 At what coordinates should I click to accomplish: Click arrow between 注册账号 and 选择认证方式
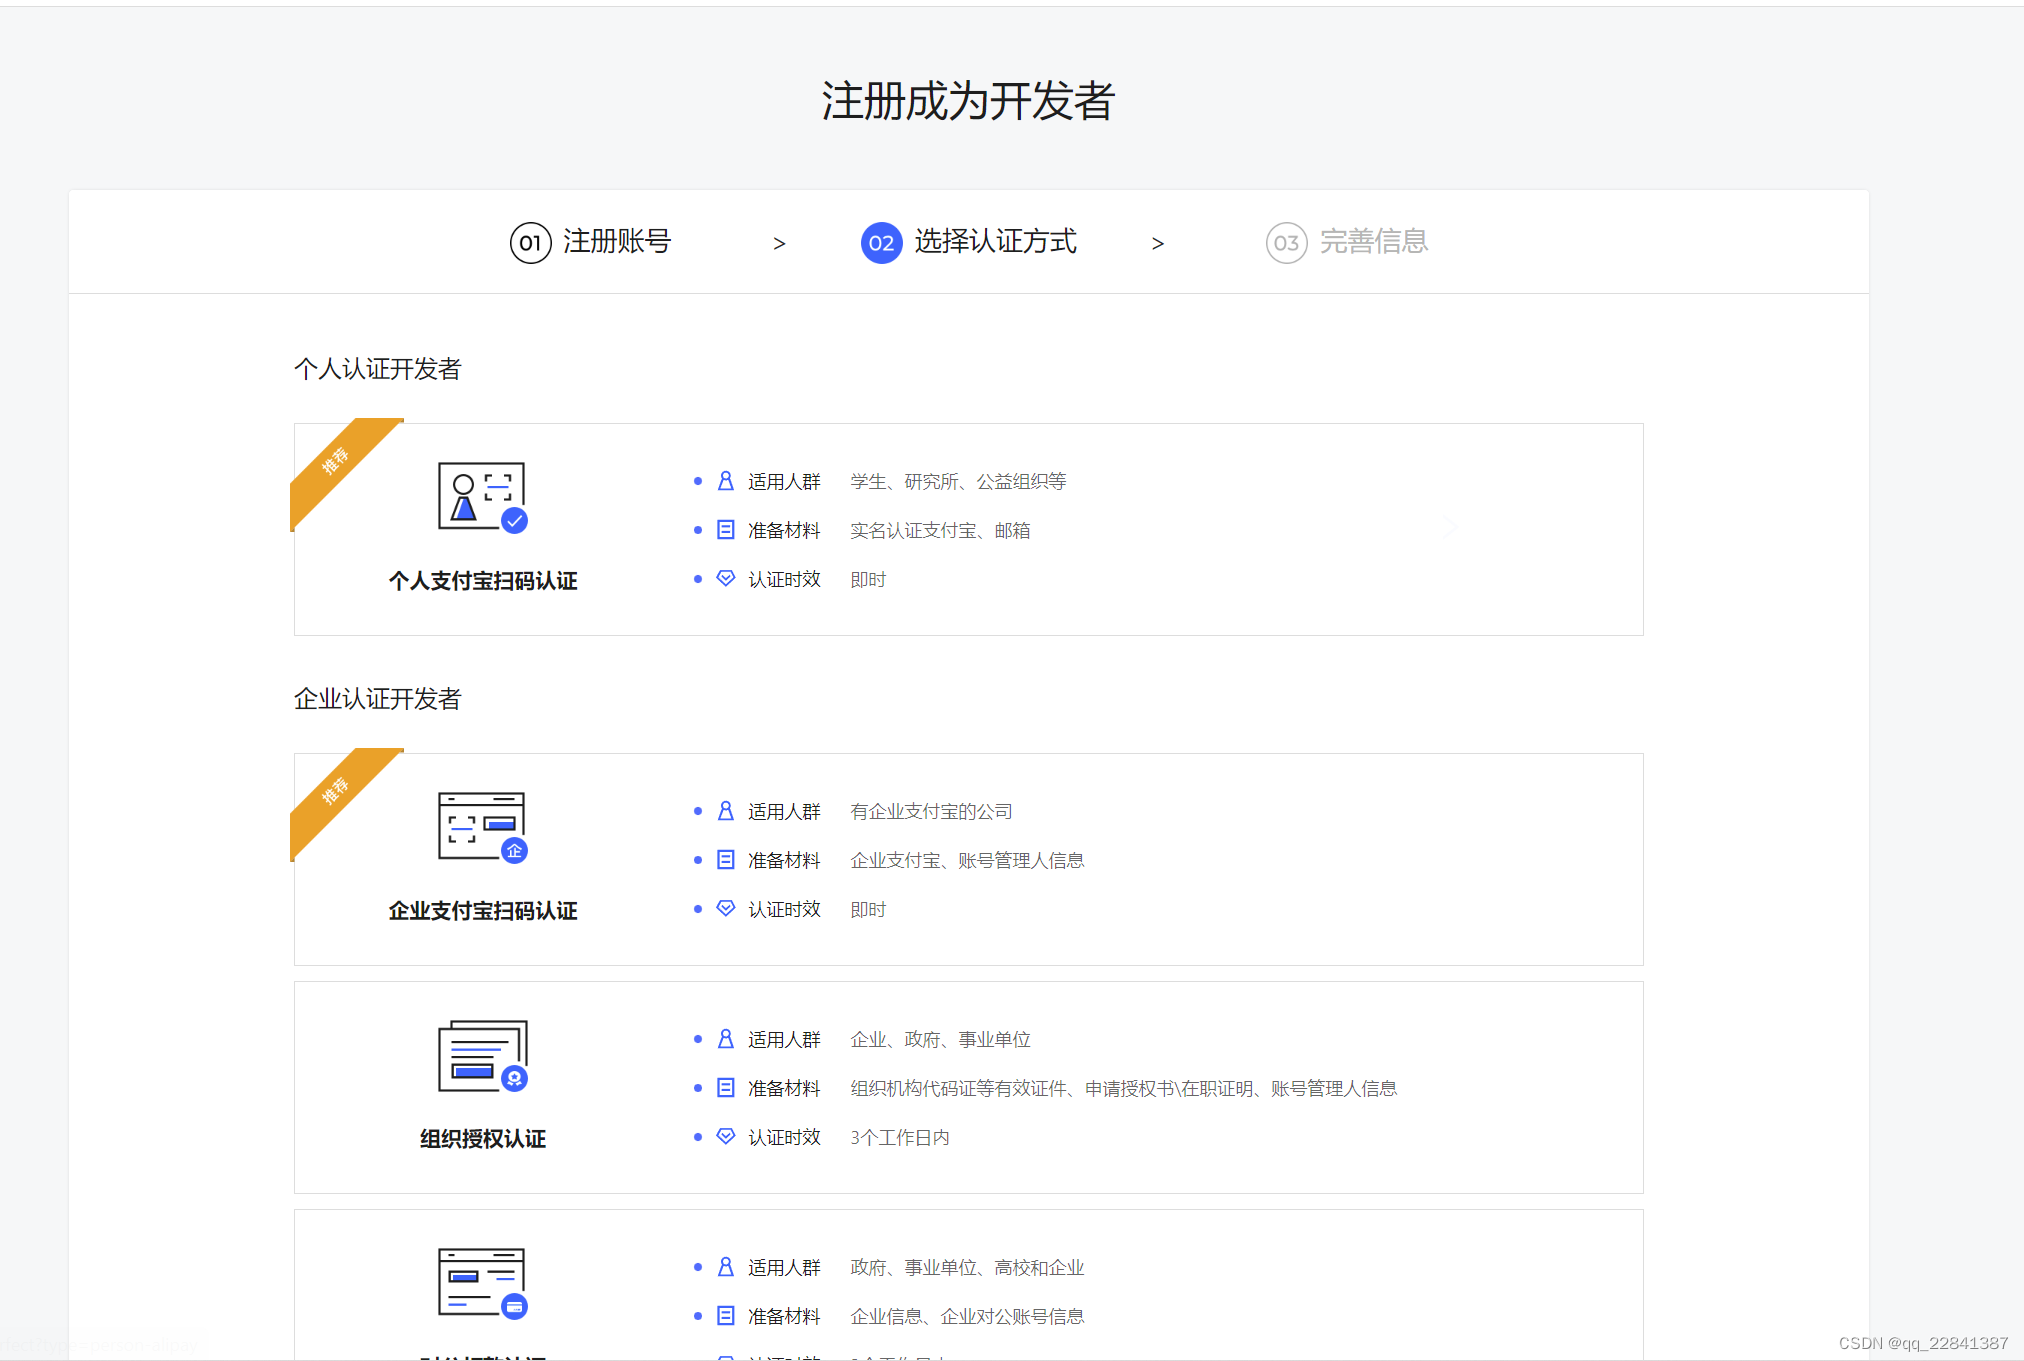[779, 244]
